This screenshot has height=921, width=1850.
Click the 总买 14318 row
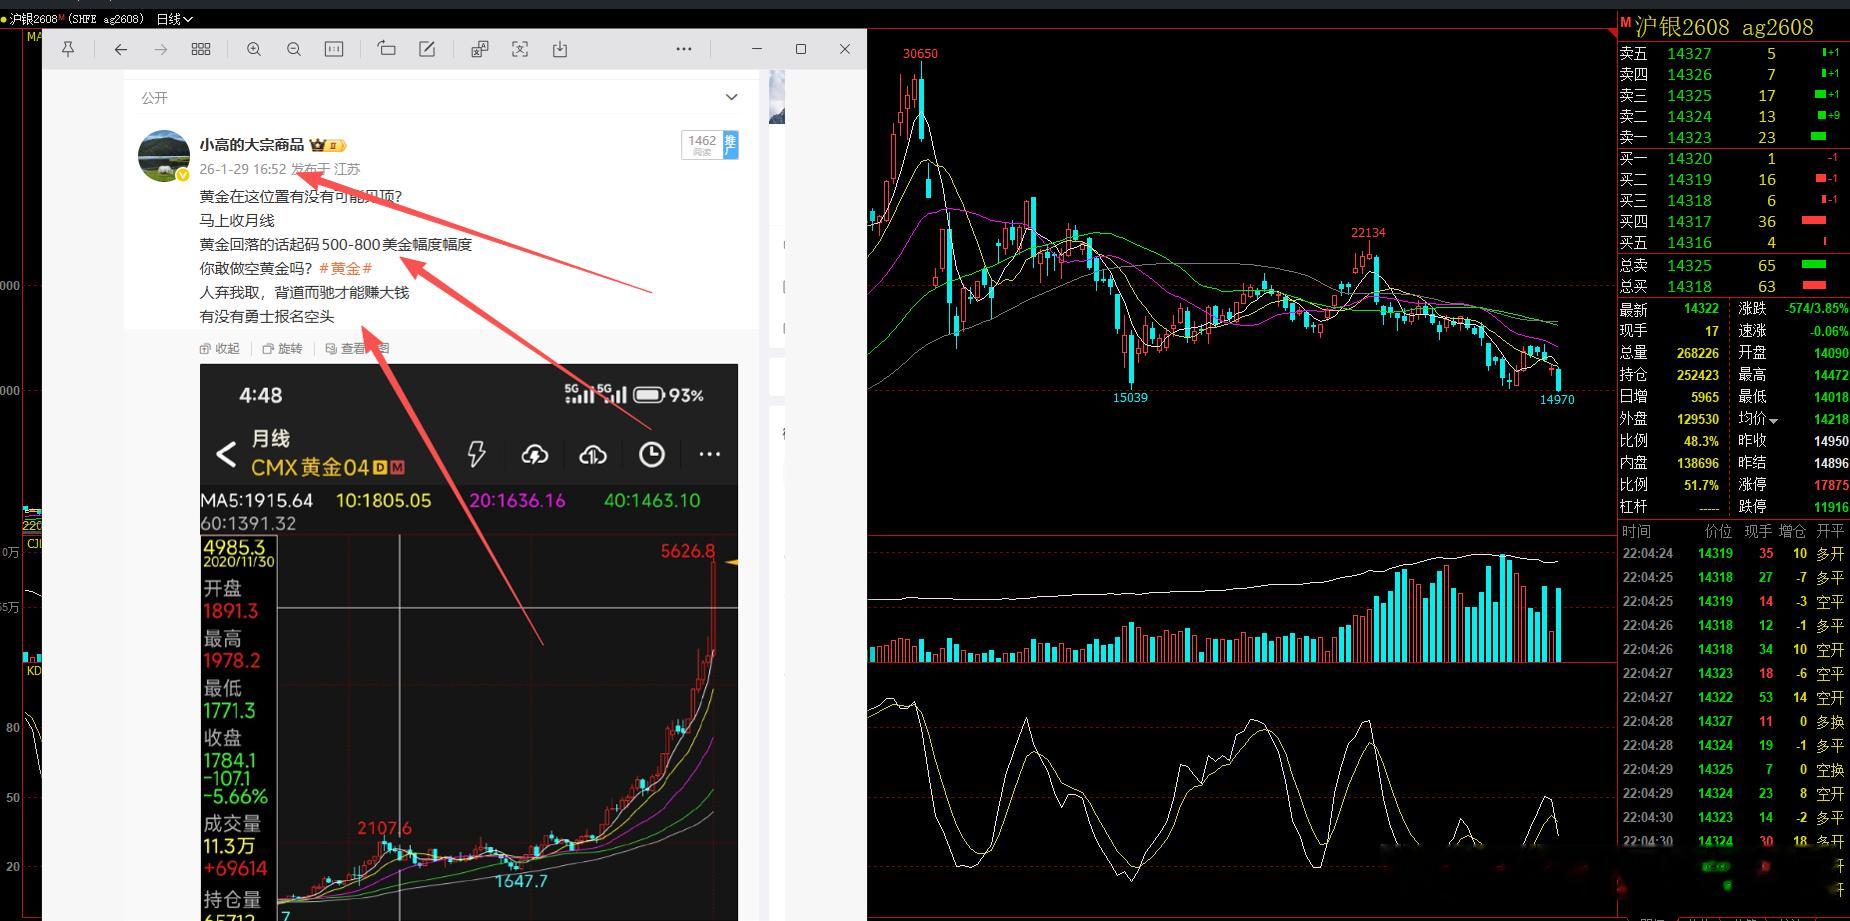[x=1732, y=286]
